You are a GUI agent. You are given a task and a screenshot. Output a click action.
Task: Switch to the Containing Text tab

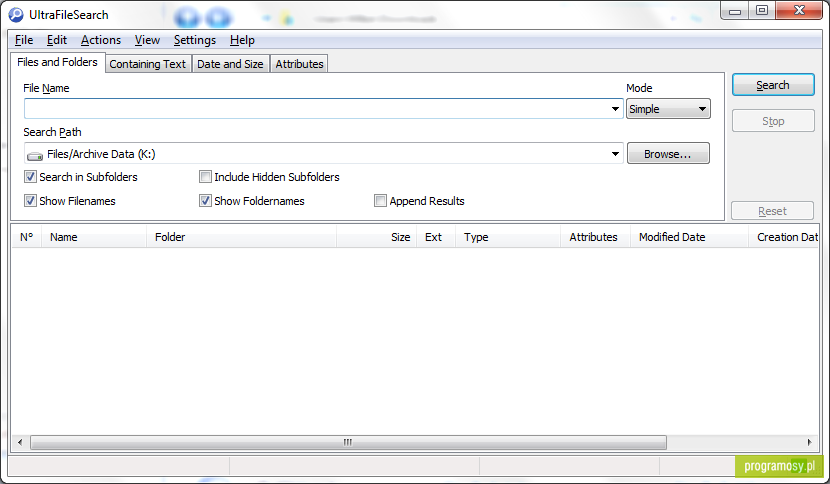tap(148, 64)
